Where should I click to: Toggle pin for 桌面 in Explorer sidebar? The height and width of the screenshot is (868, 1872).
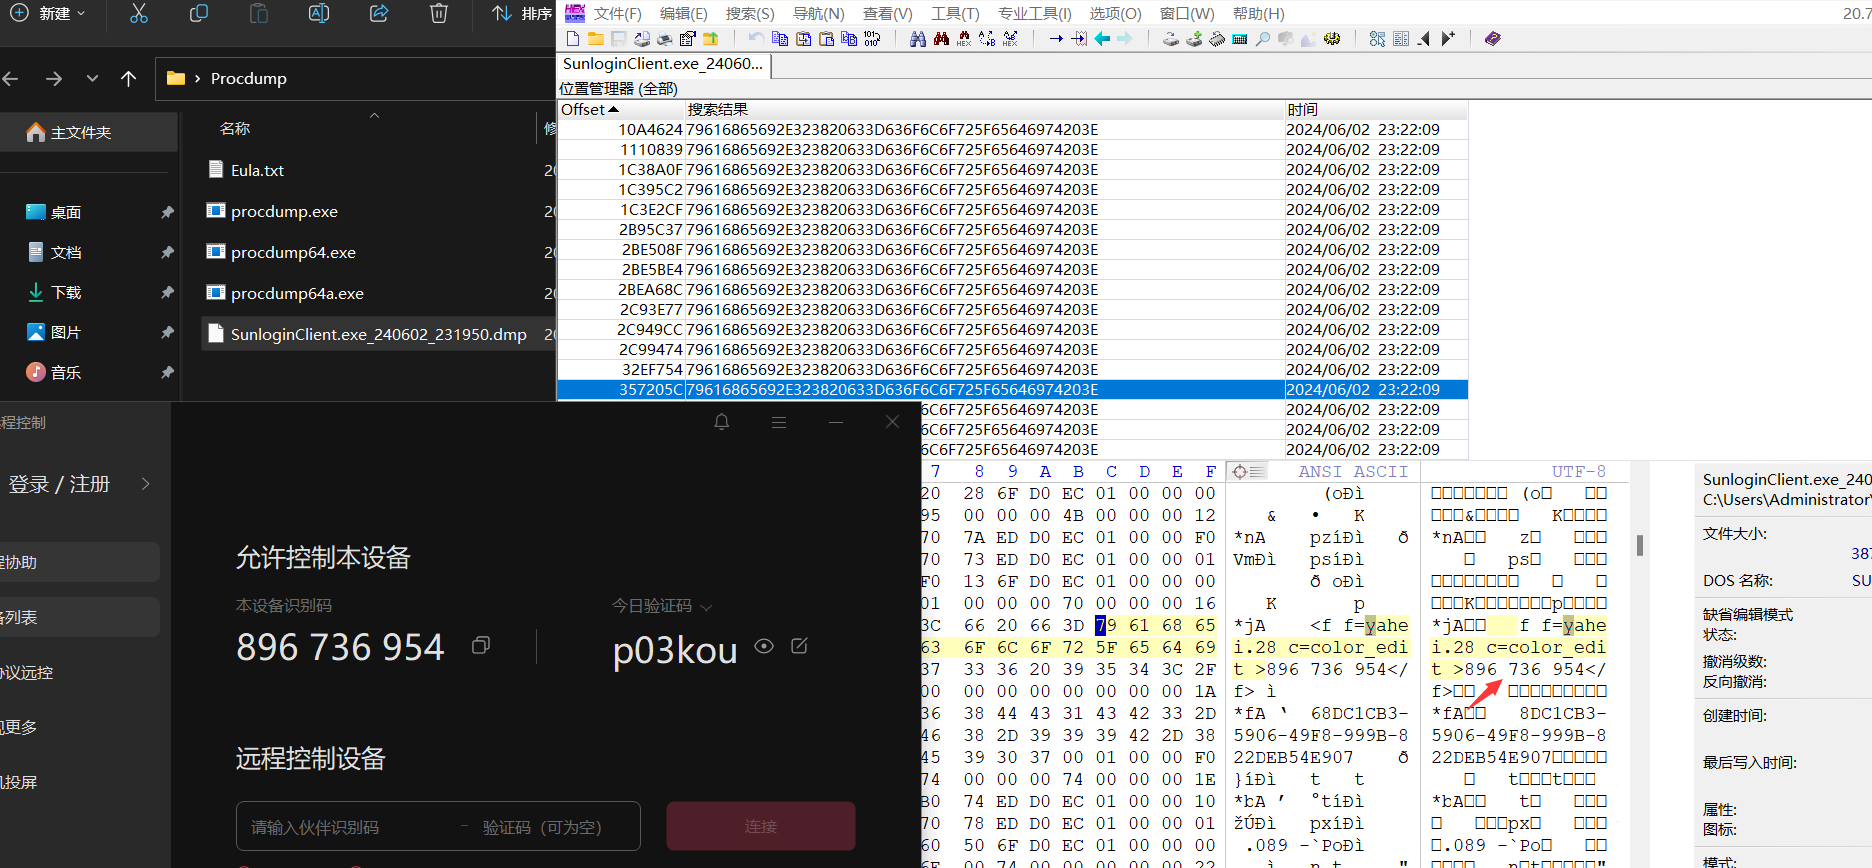click(167, 212)
